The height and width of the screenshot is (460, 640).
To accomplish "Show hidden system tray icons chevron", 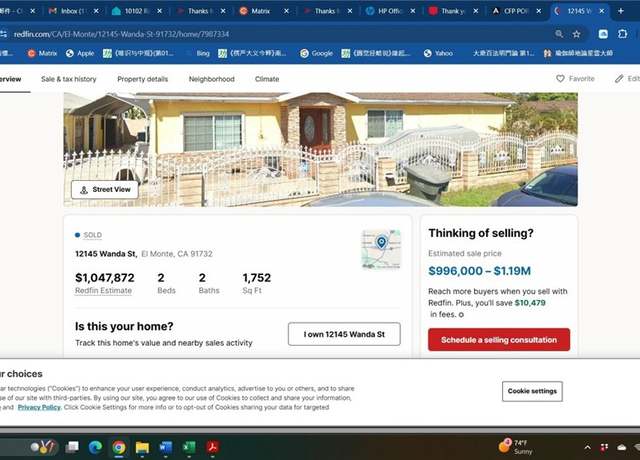I will click(587, 447).
